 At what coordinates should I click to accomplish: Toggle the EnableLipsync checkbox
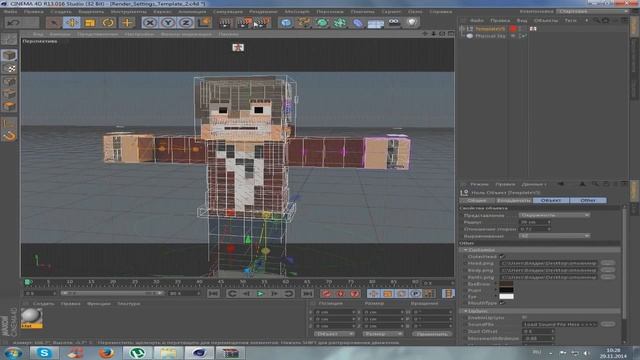click(524, 317)
